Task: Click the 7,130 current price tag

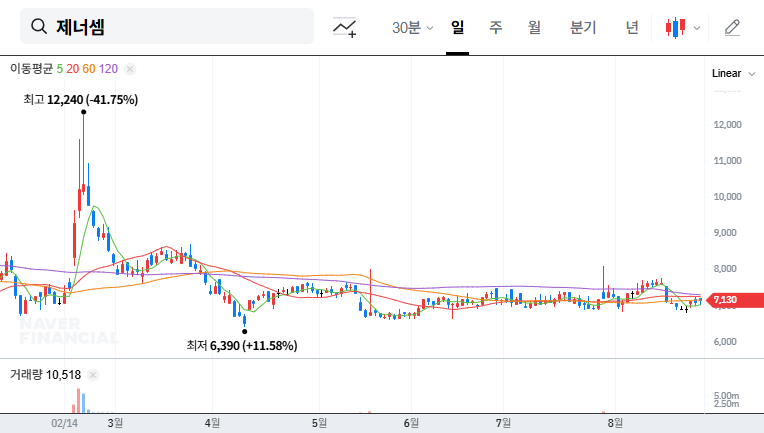Action: pos(723,300)
